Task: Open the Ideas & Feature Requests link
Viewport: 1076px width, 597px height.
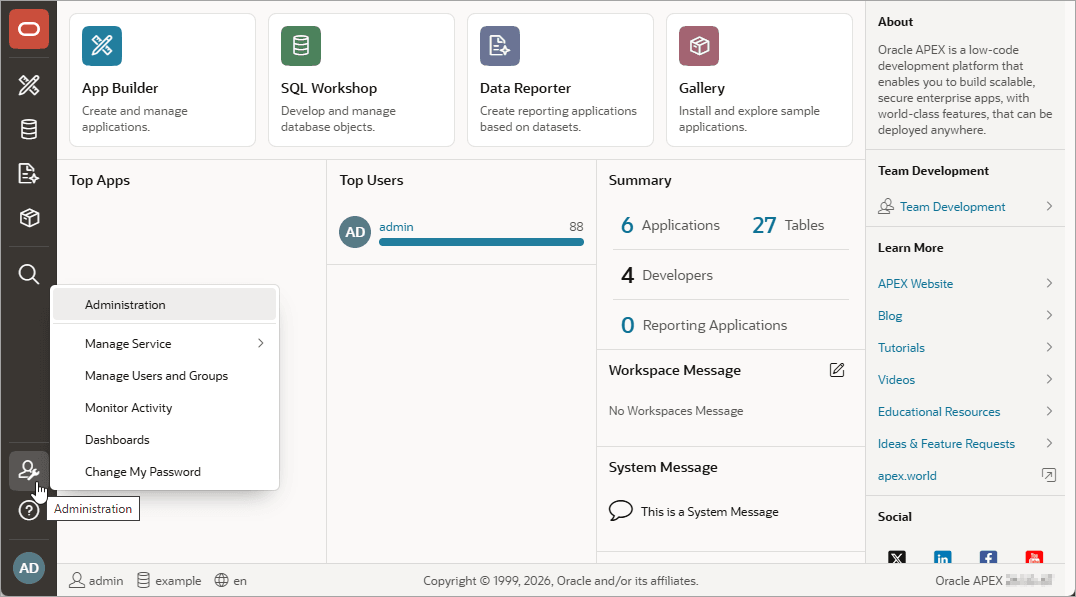Action: (x=946, y=444)
